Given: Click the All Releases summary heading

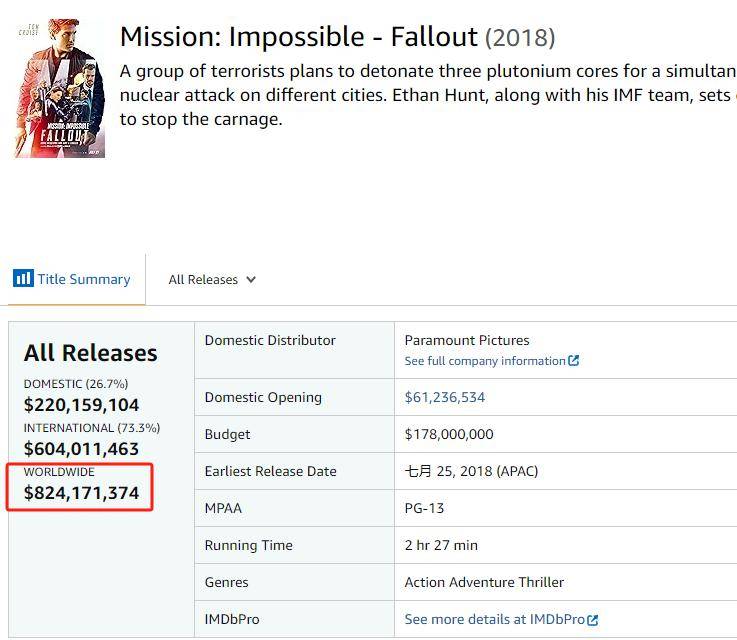Looking at the screenshot, I should tap(91, 353).
